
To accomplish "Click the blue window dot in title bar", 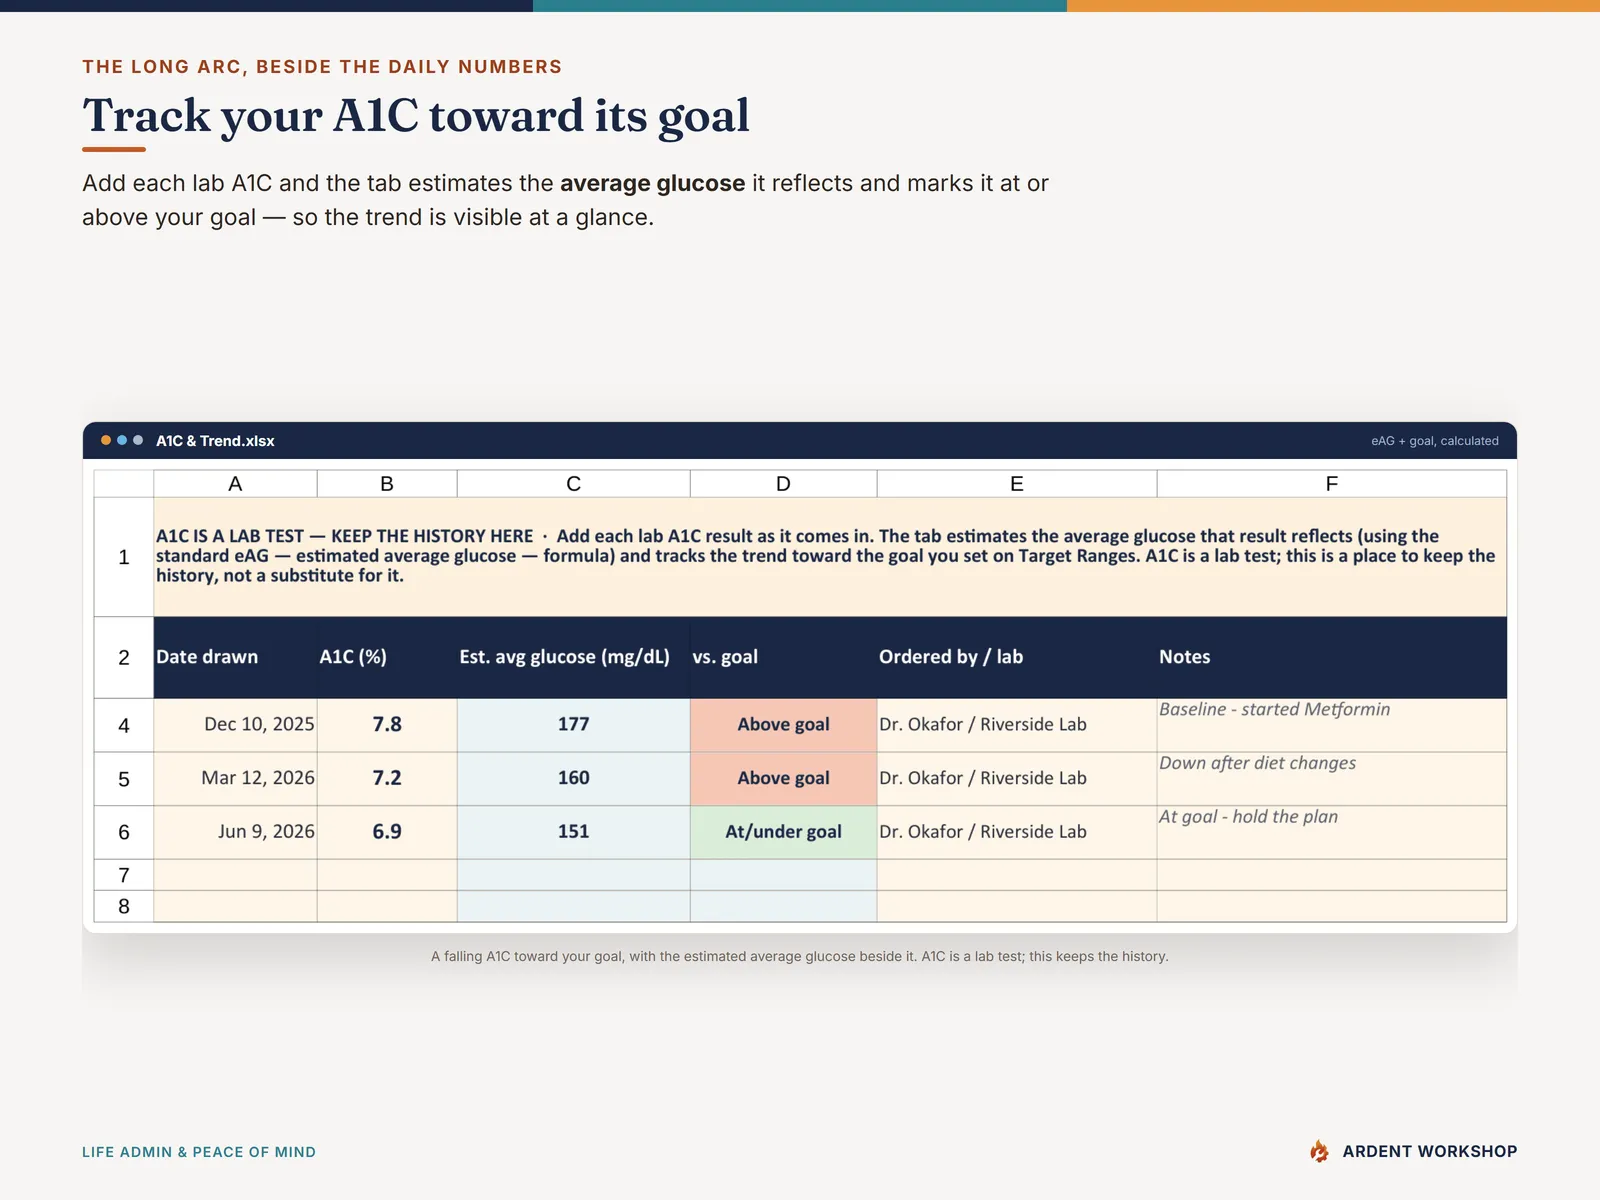I will (122, 440).
